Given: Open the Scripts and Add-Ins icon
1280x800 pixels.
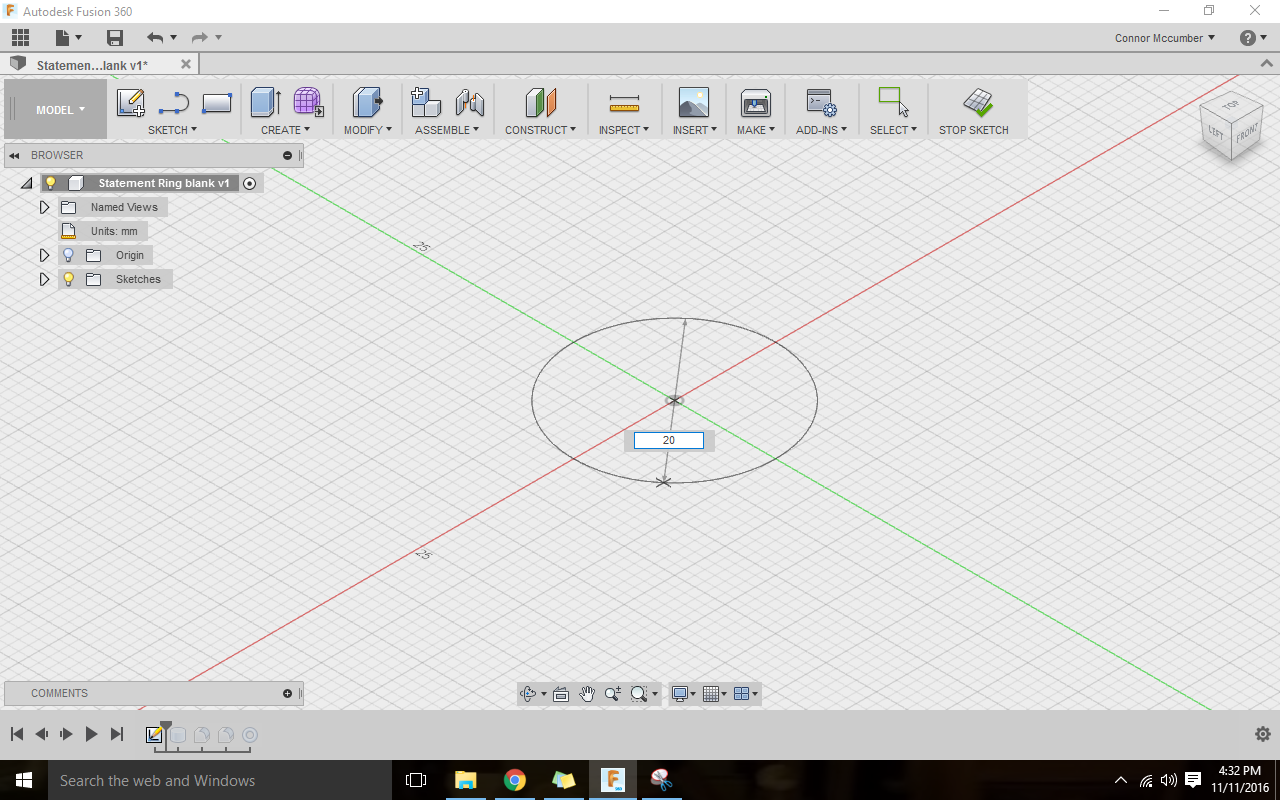Looking at the screenshot, I should (821, 102).
